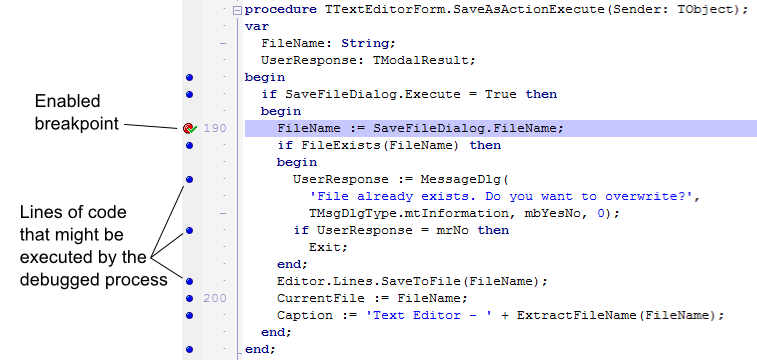Toggle breakpoint dot beside 'if UserResponse = mrNo'
The image size is (757, 360).
[x=189, y=231]
